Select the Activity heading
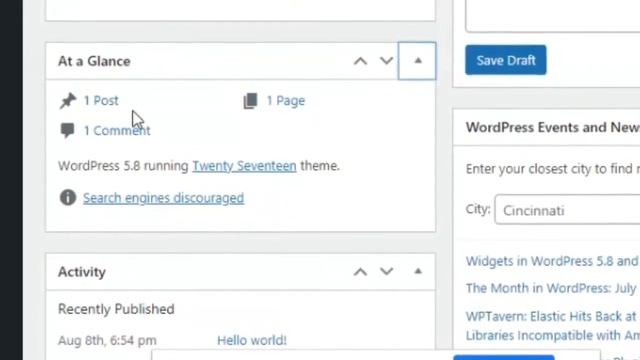 (82, 272)
